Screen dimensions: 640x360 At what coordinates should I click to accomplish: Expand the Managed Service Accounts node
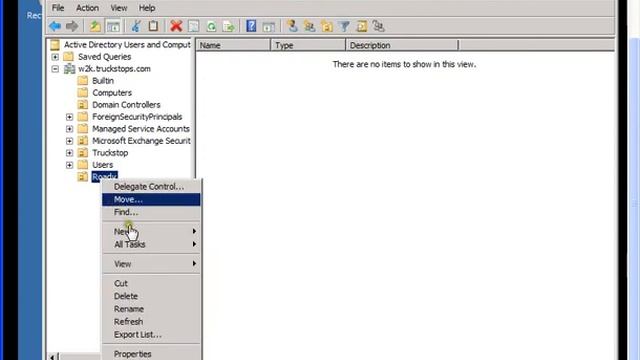69,129
